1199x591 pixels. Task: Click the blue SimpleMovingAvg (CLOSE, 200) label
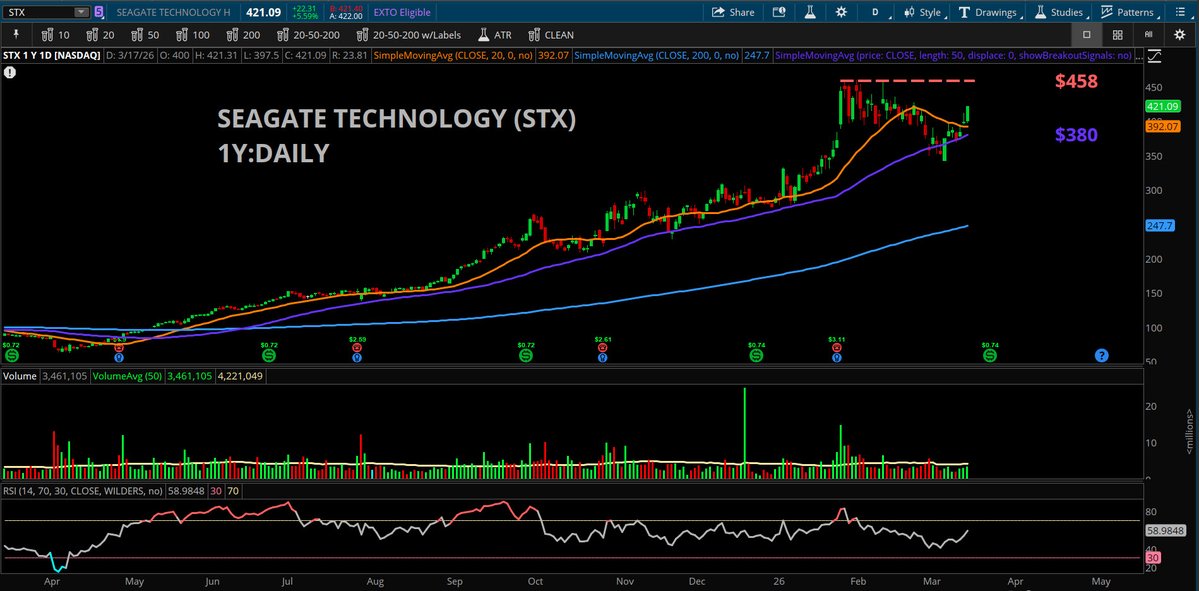click(x=656, y=56)
